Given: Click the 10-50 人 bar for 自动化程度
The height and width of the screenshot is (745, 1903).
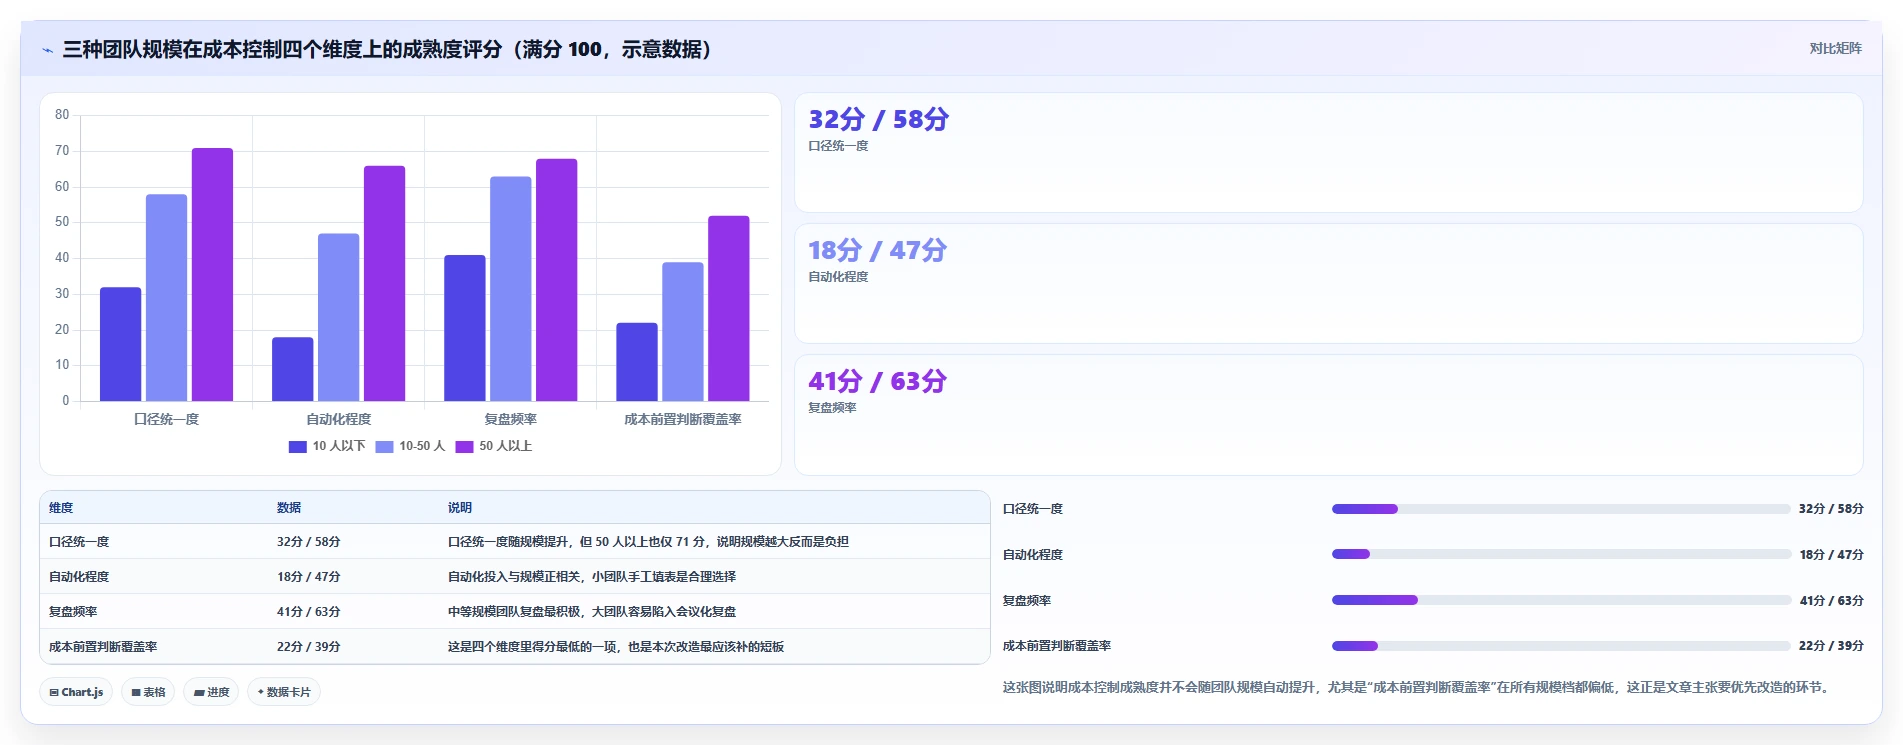Looking at the screenshot, I should pyautogui.click(x=338, y=317).
